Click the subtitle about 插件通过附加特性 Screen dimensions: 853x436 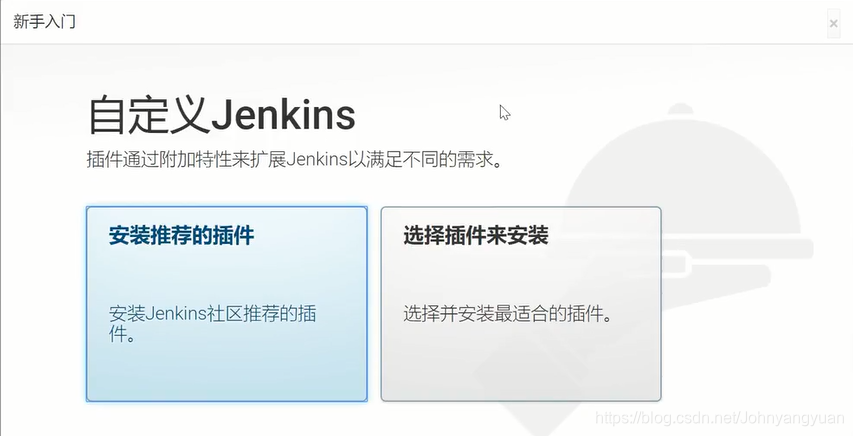pyautogui.click(x=294, y=160)
